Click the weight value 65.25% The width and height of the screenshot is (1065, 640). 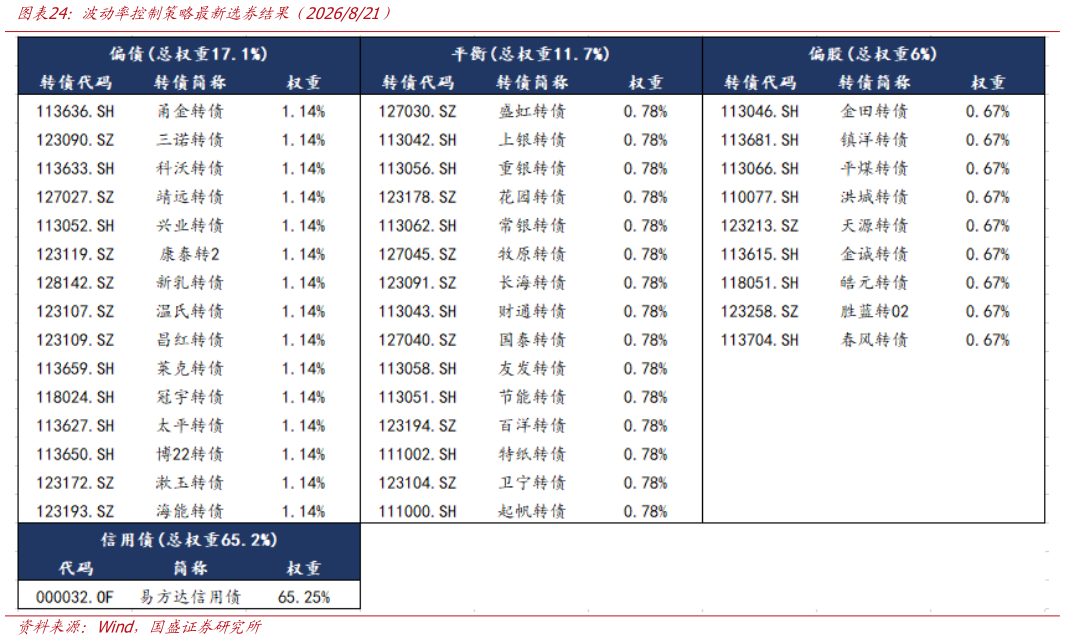point(304,597)
